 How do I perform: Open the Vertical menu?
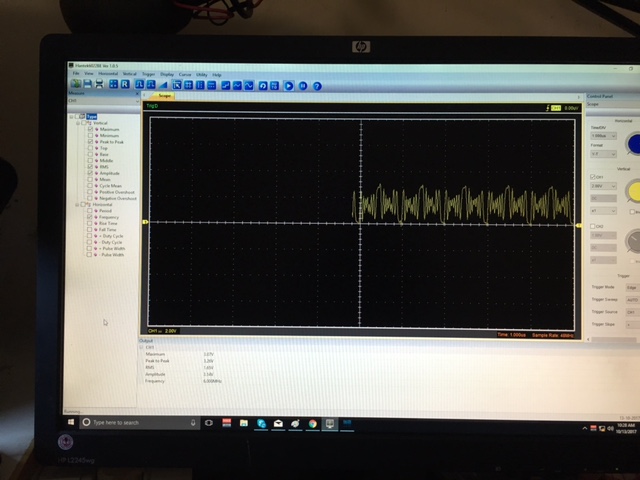point(129,74)
